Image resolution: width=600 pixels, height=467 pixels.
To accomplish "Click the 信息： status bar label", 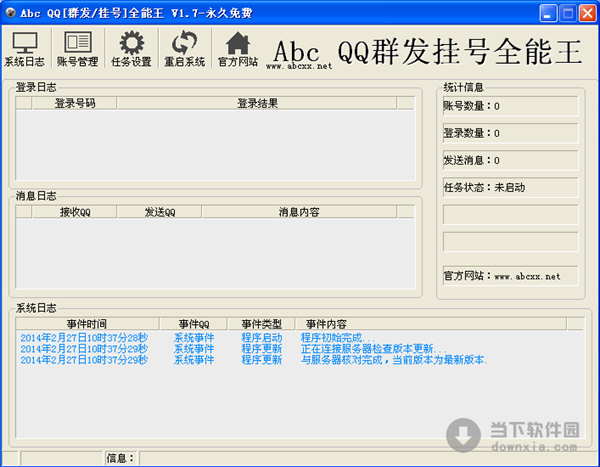I will click(121, 458).
